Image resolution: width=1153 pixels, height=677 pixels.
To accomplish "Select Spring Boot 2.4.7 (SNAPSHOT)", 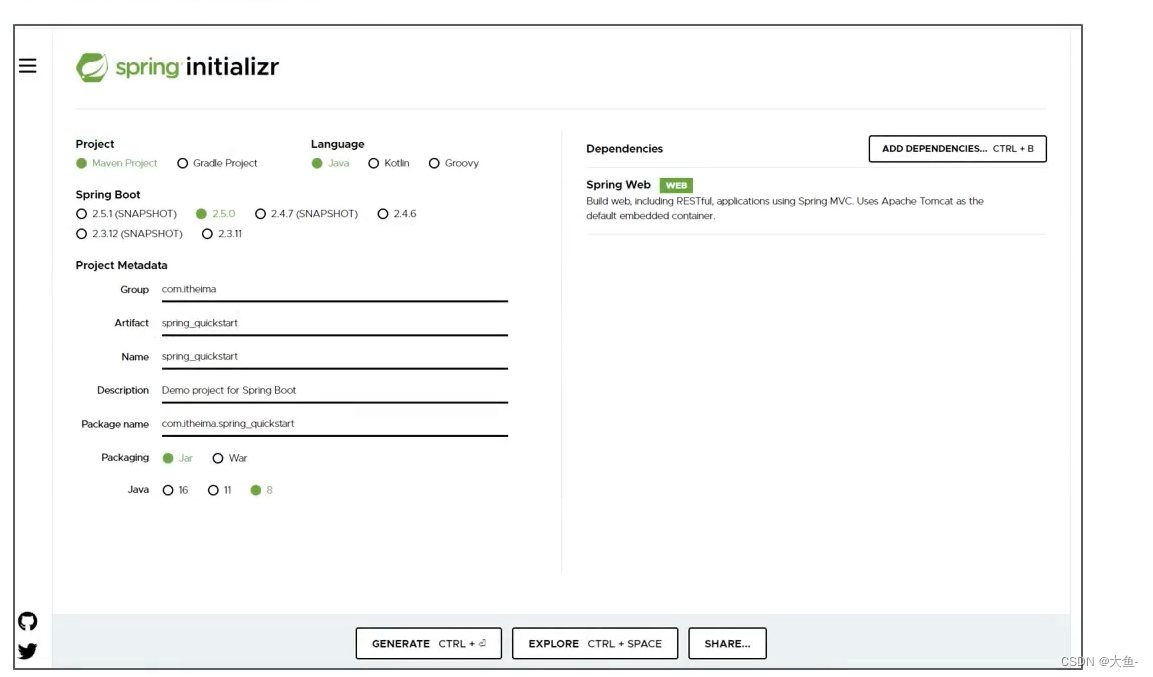I will [307, 214].
